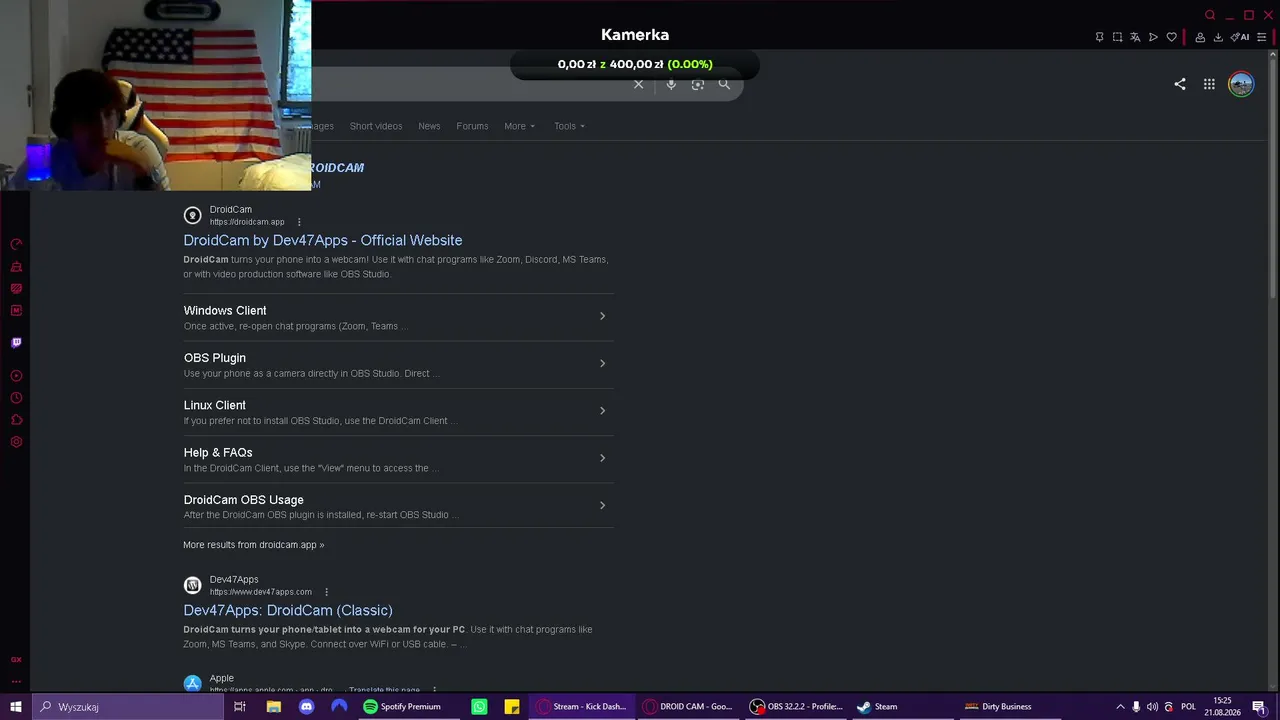Open the https://droidcam.app URL link

pos(247,222)
